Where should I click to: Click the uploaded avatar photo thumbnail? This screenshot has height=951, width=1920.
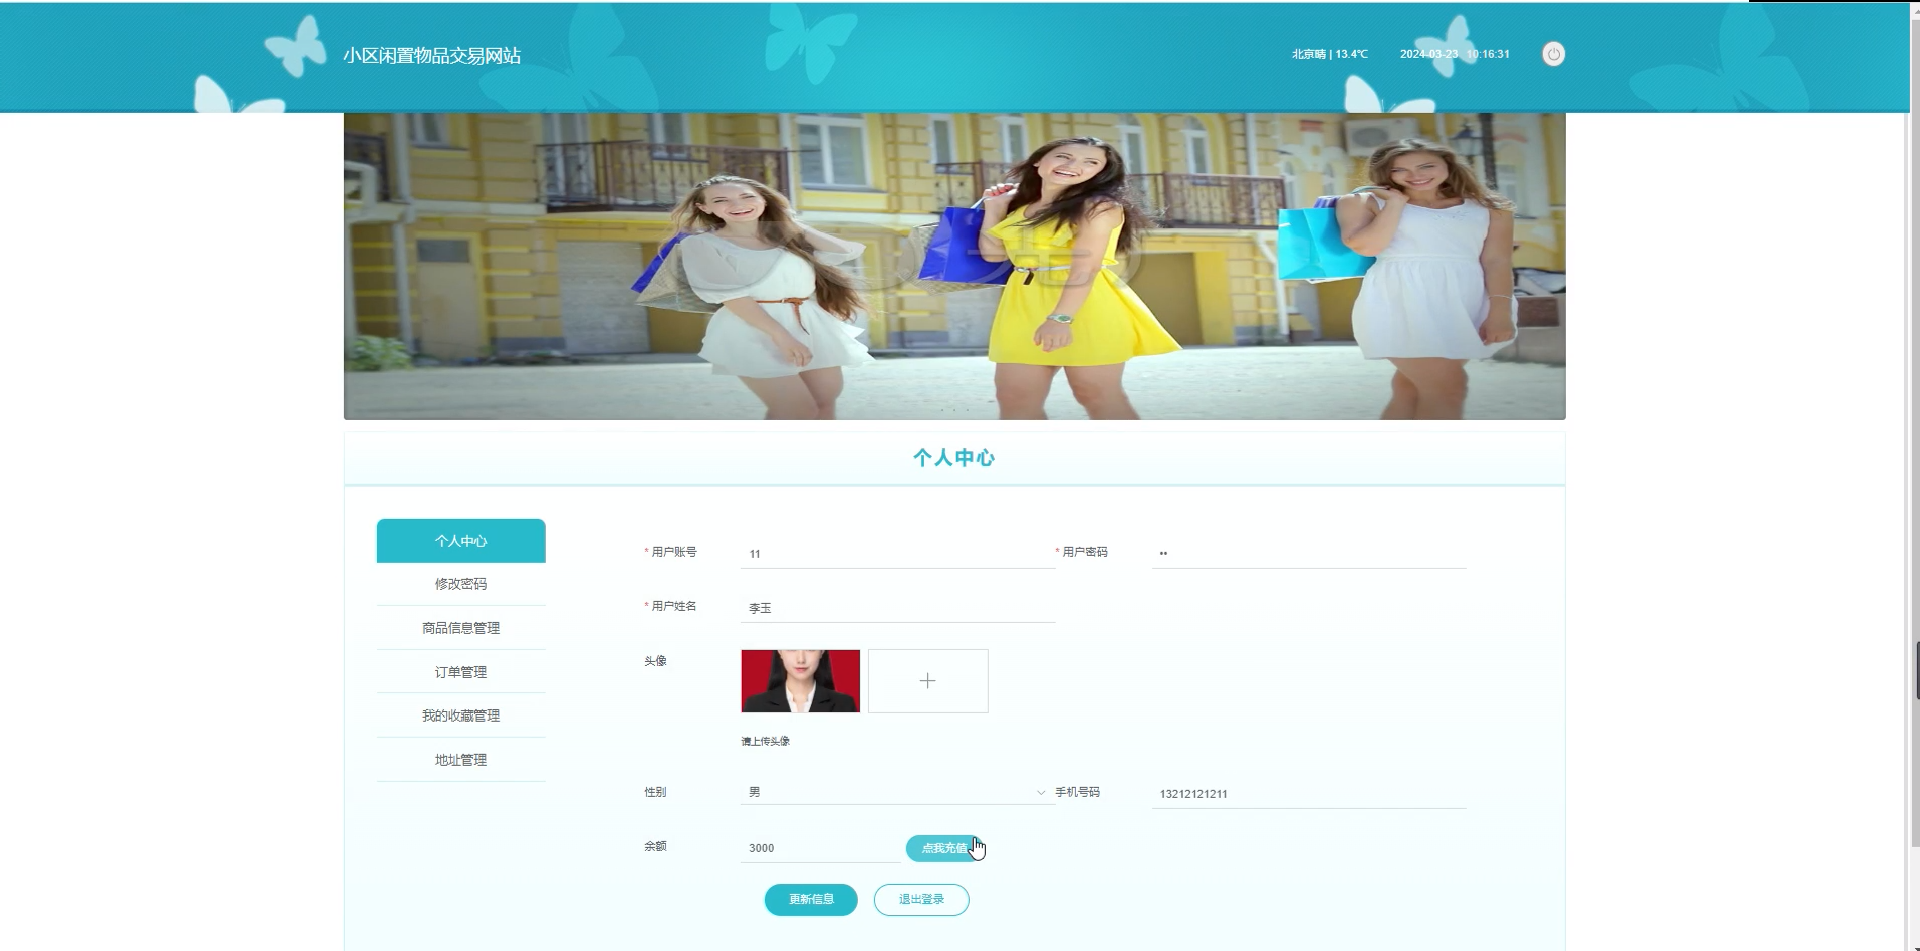pyautogui.click(x=800, y=681)
